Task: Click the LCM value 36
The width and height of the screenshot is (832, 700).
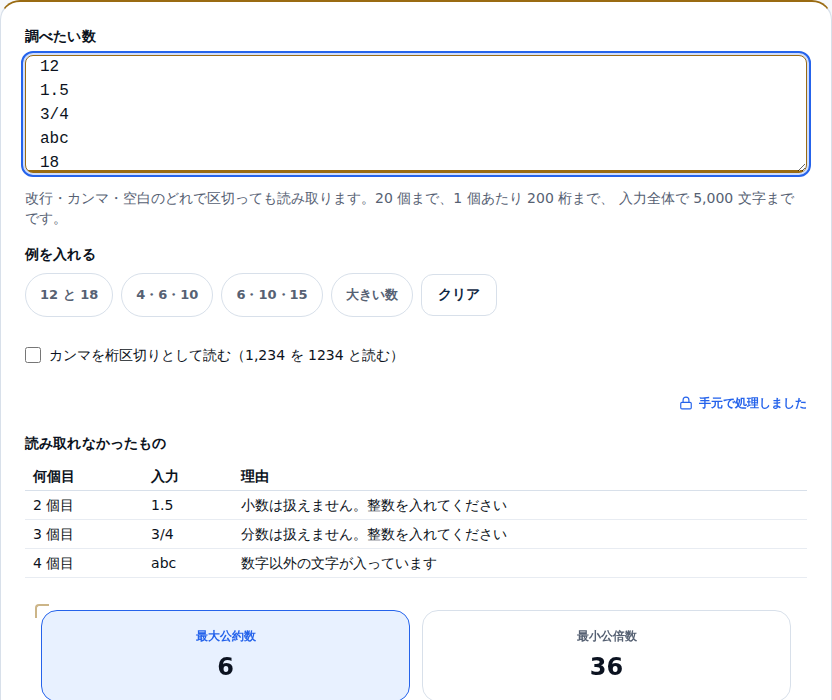Action: (x=606, y=667)
